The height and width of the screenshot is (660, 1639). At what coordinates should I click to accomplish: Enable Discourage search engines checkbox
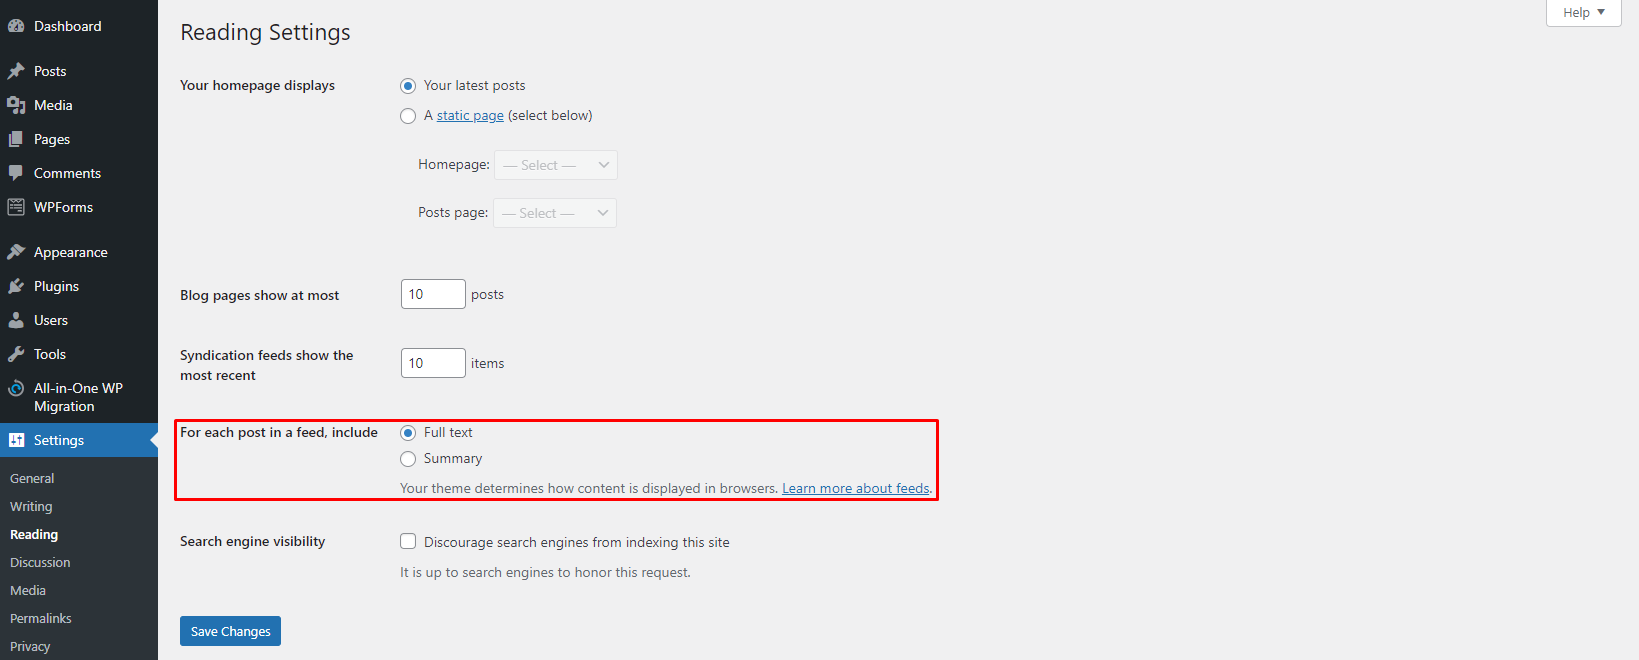click(x=408, y=542)
